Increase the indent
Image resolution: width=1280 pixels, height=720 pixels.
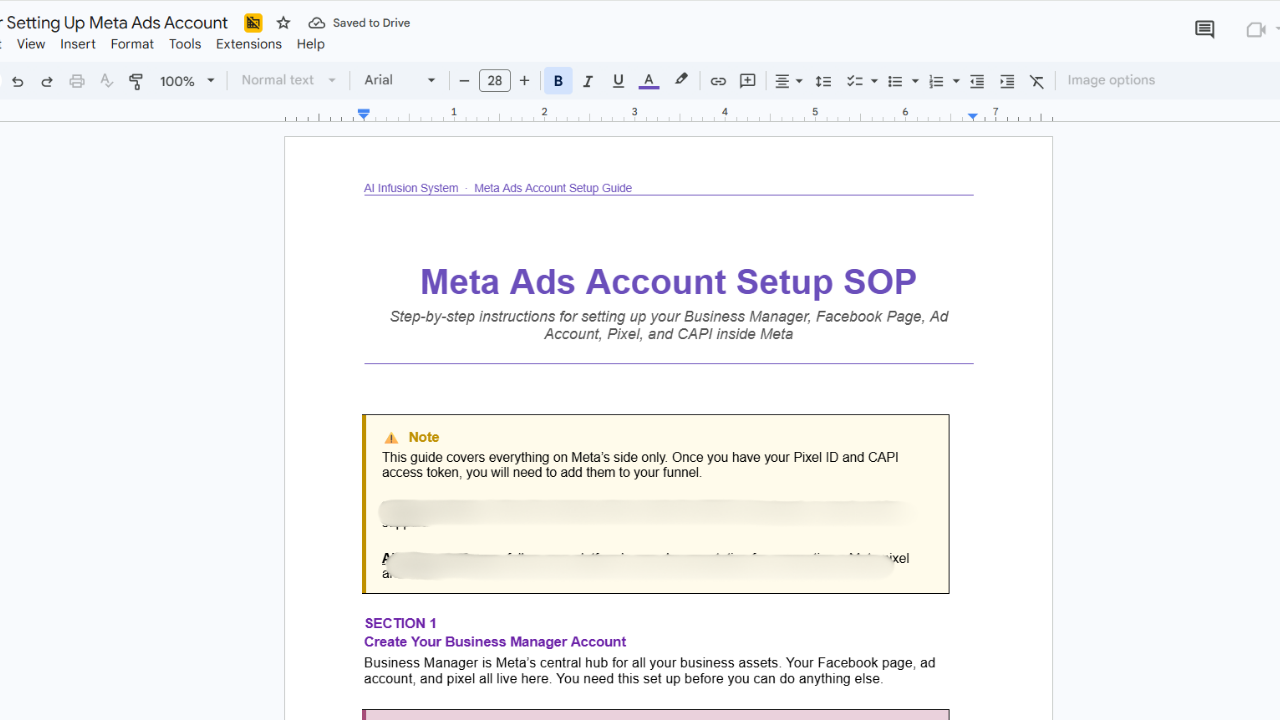(x=1007, y=81)
